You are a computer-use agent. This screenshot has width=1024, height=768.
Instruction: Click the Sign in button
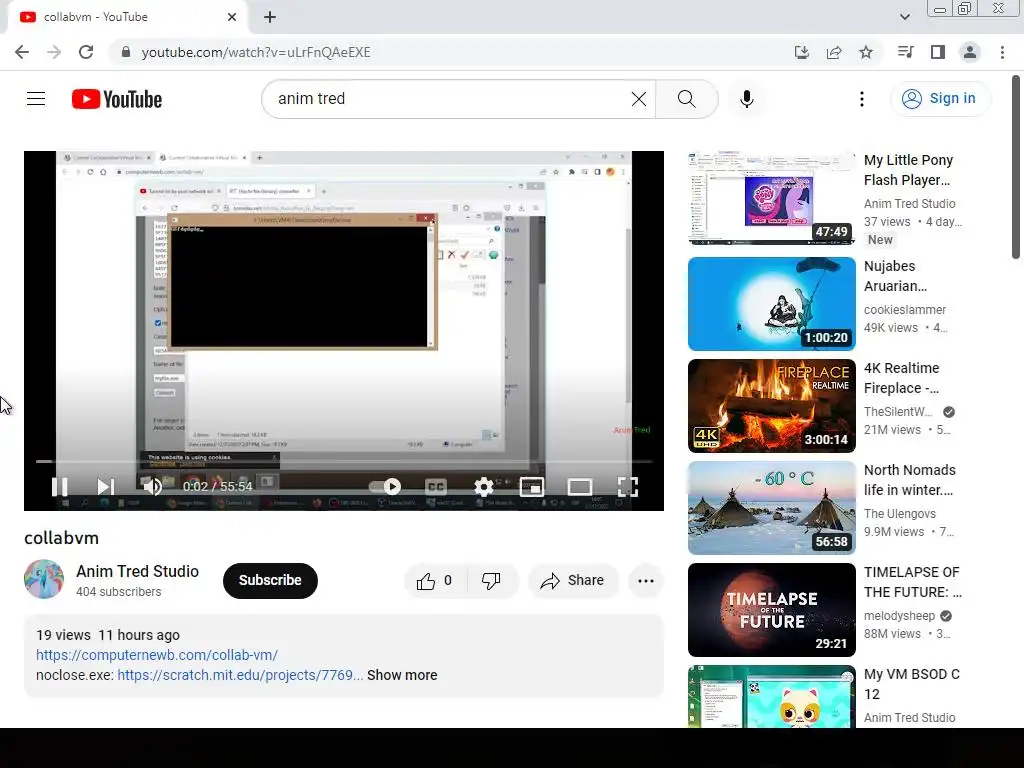[940, 99]
